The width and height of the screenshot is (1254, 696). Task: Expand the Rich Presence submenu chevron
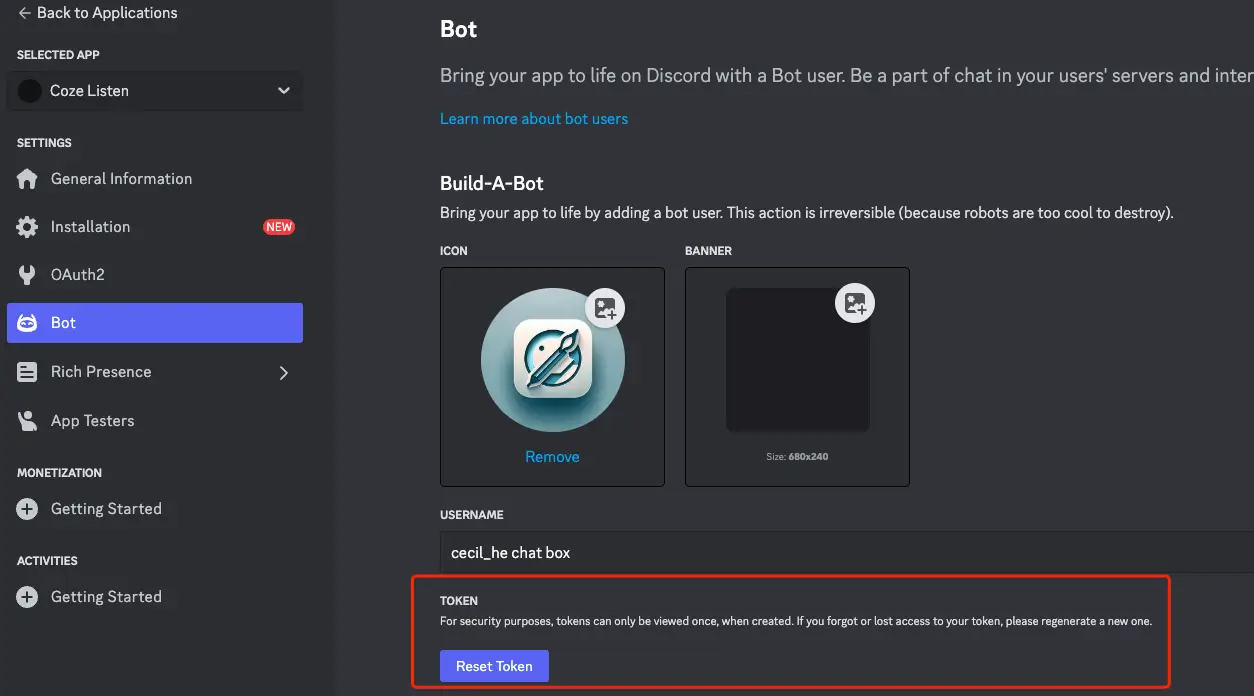283,372
